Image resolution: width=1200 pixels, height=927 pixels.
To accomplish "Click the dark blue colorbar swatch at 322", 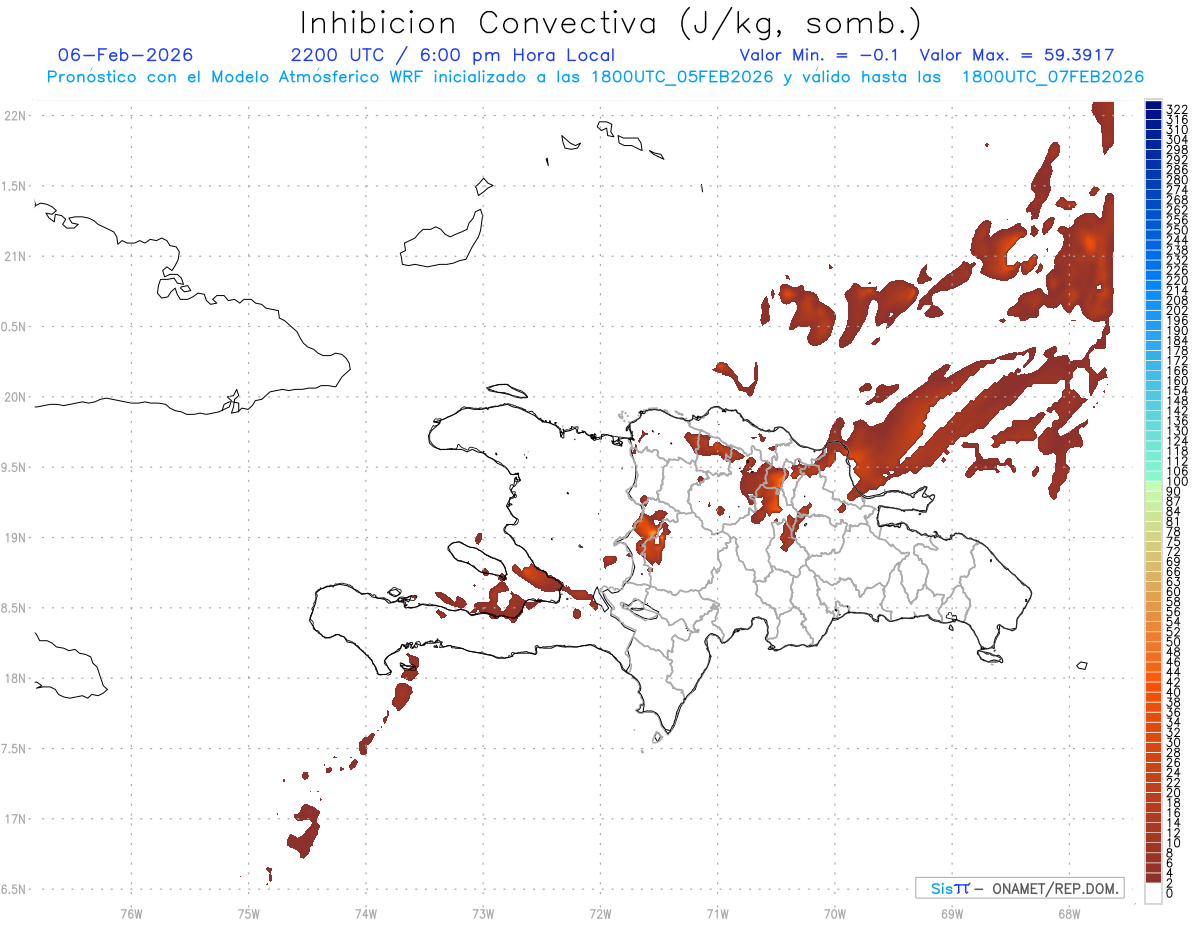I will [1153, 107].
